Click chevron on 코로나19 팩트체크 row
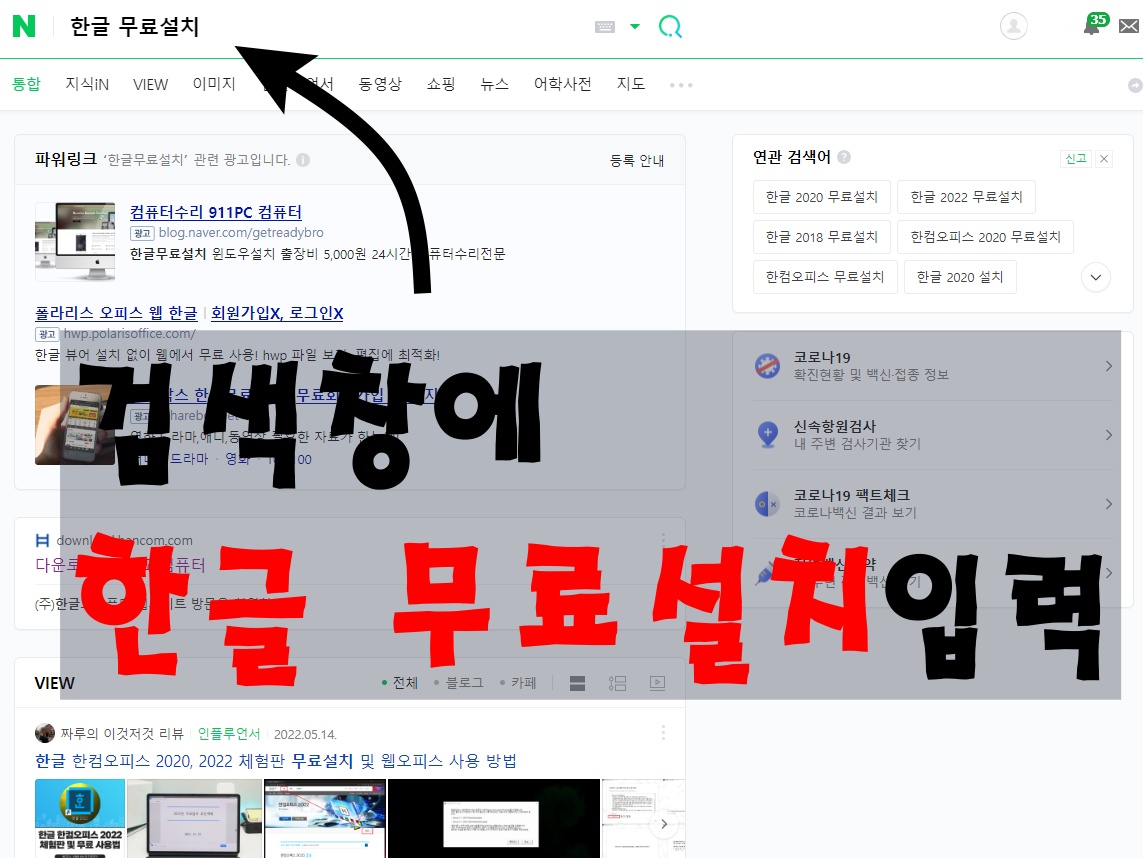The image size is (1143, 858). [1108, 504]
